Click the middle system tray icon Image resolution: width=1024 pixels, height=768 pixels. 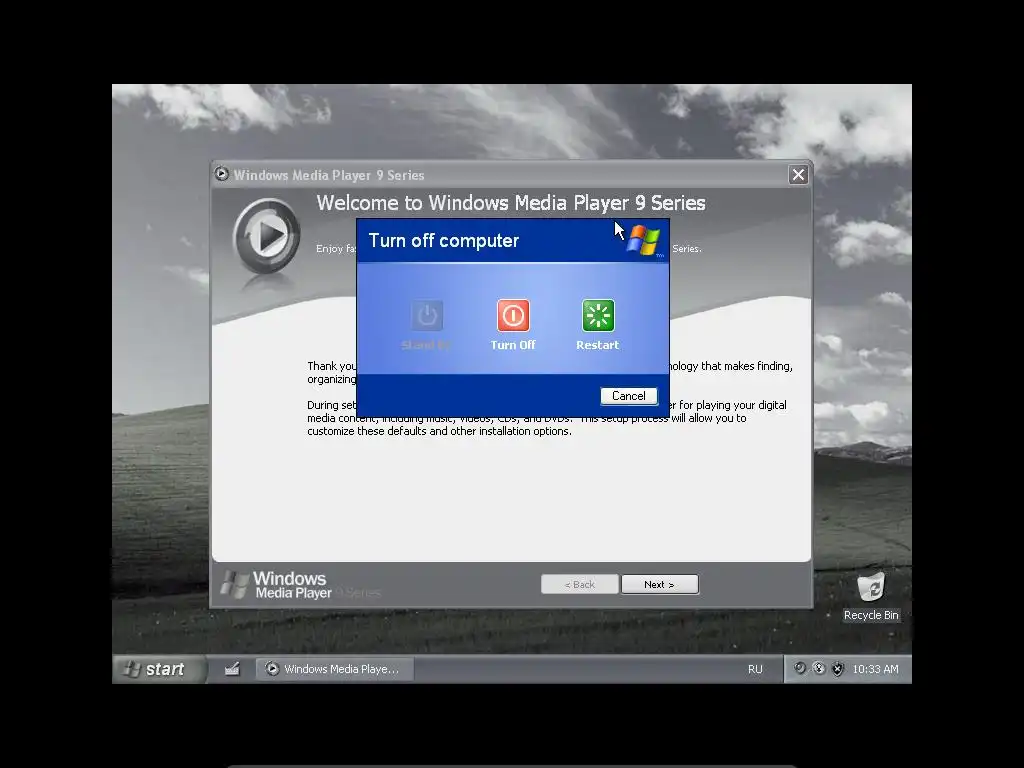tap(819, 668)
